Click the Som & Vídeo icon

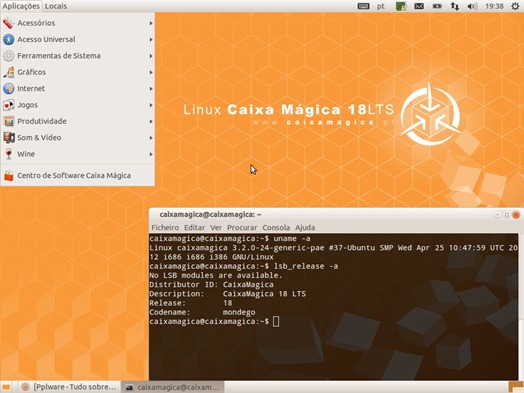point(8,138)
